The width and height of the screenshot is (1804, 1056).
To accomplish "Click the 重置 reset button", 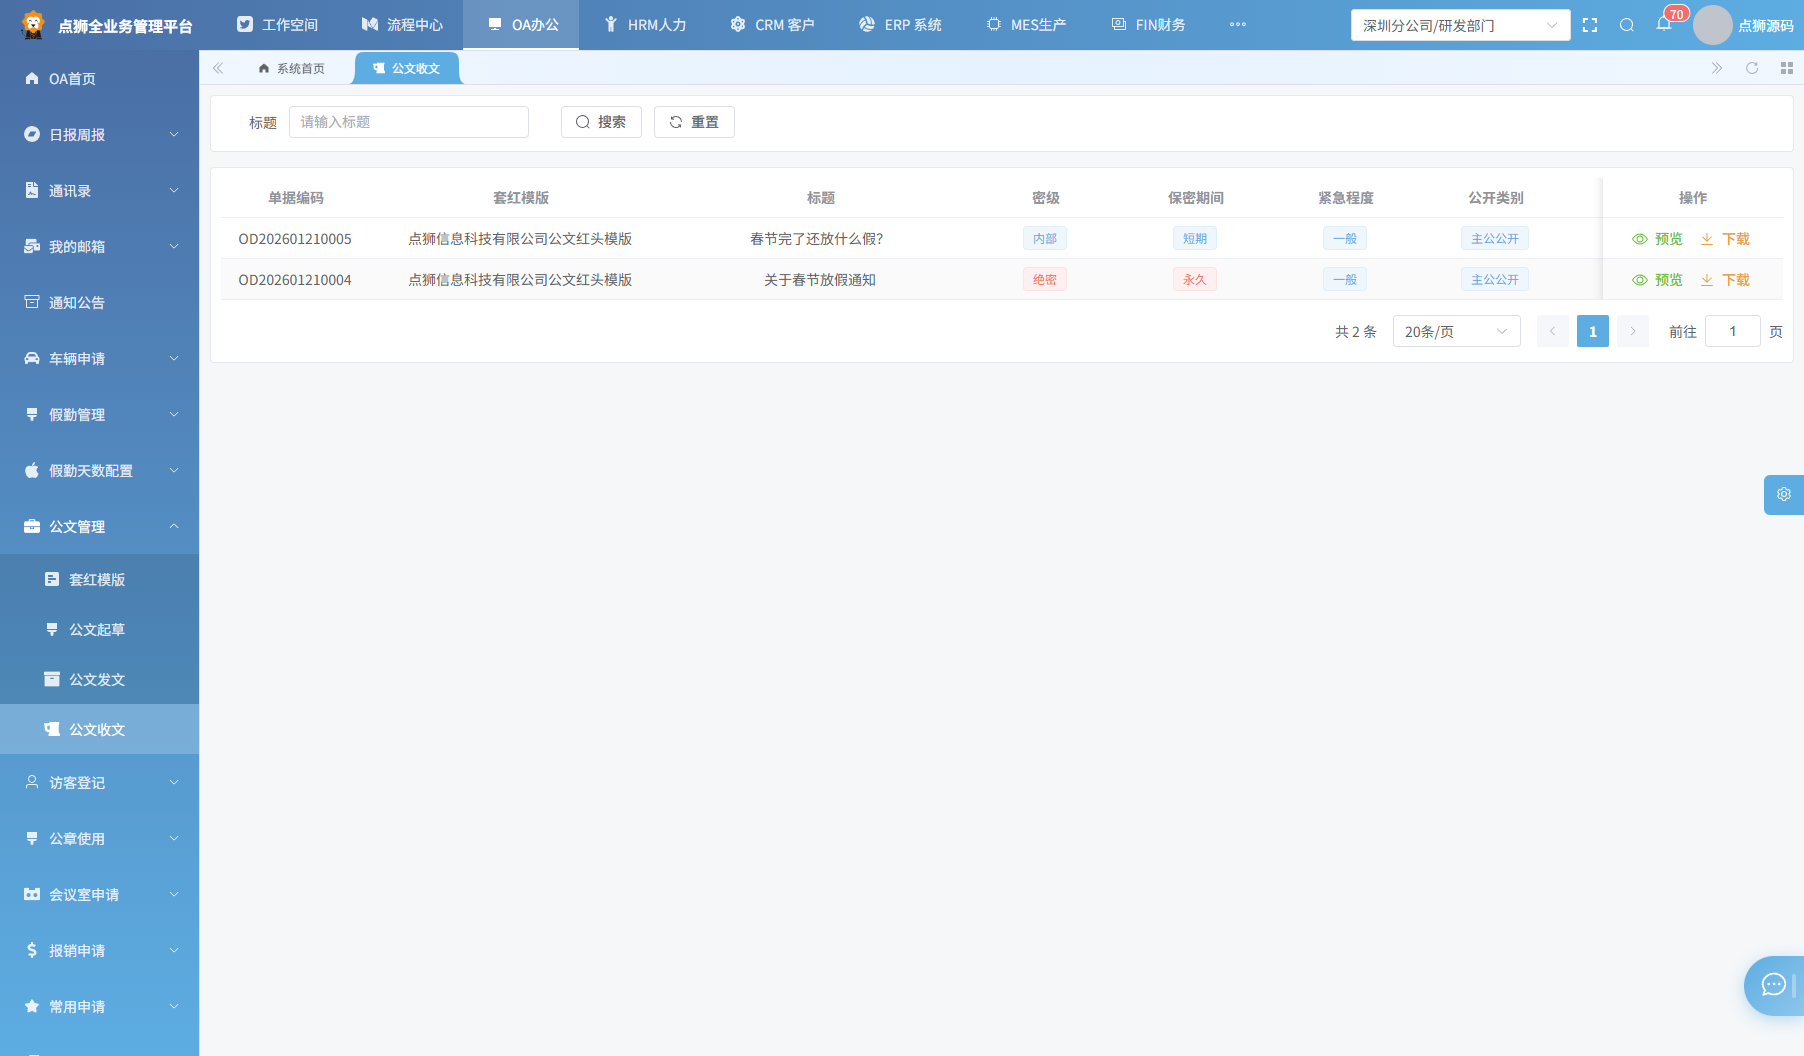I will point(694,122).
